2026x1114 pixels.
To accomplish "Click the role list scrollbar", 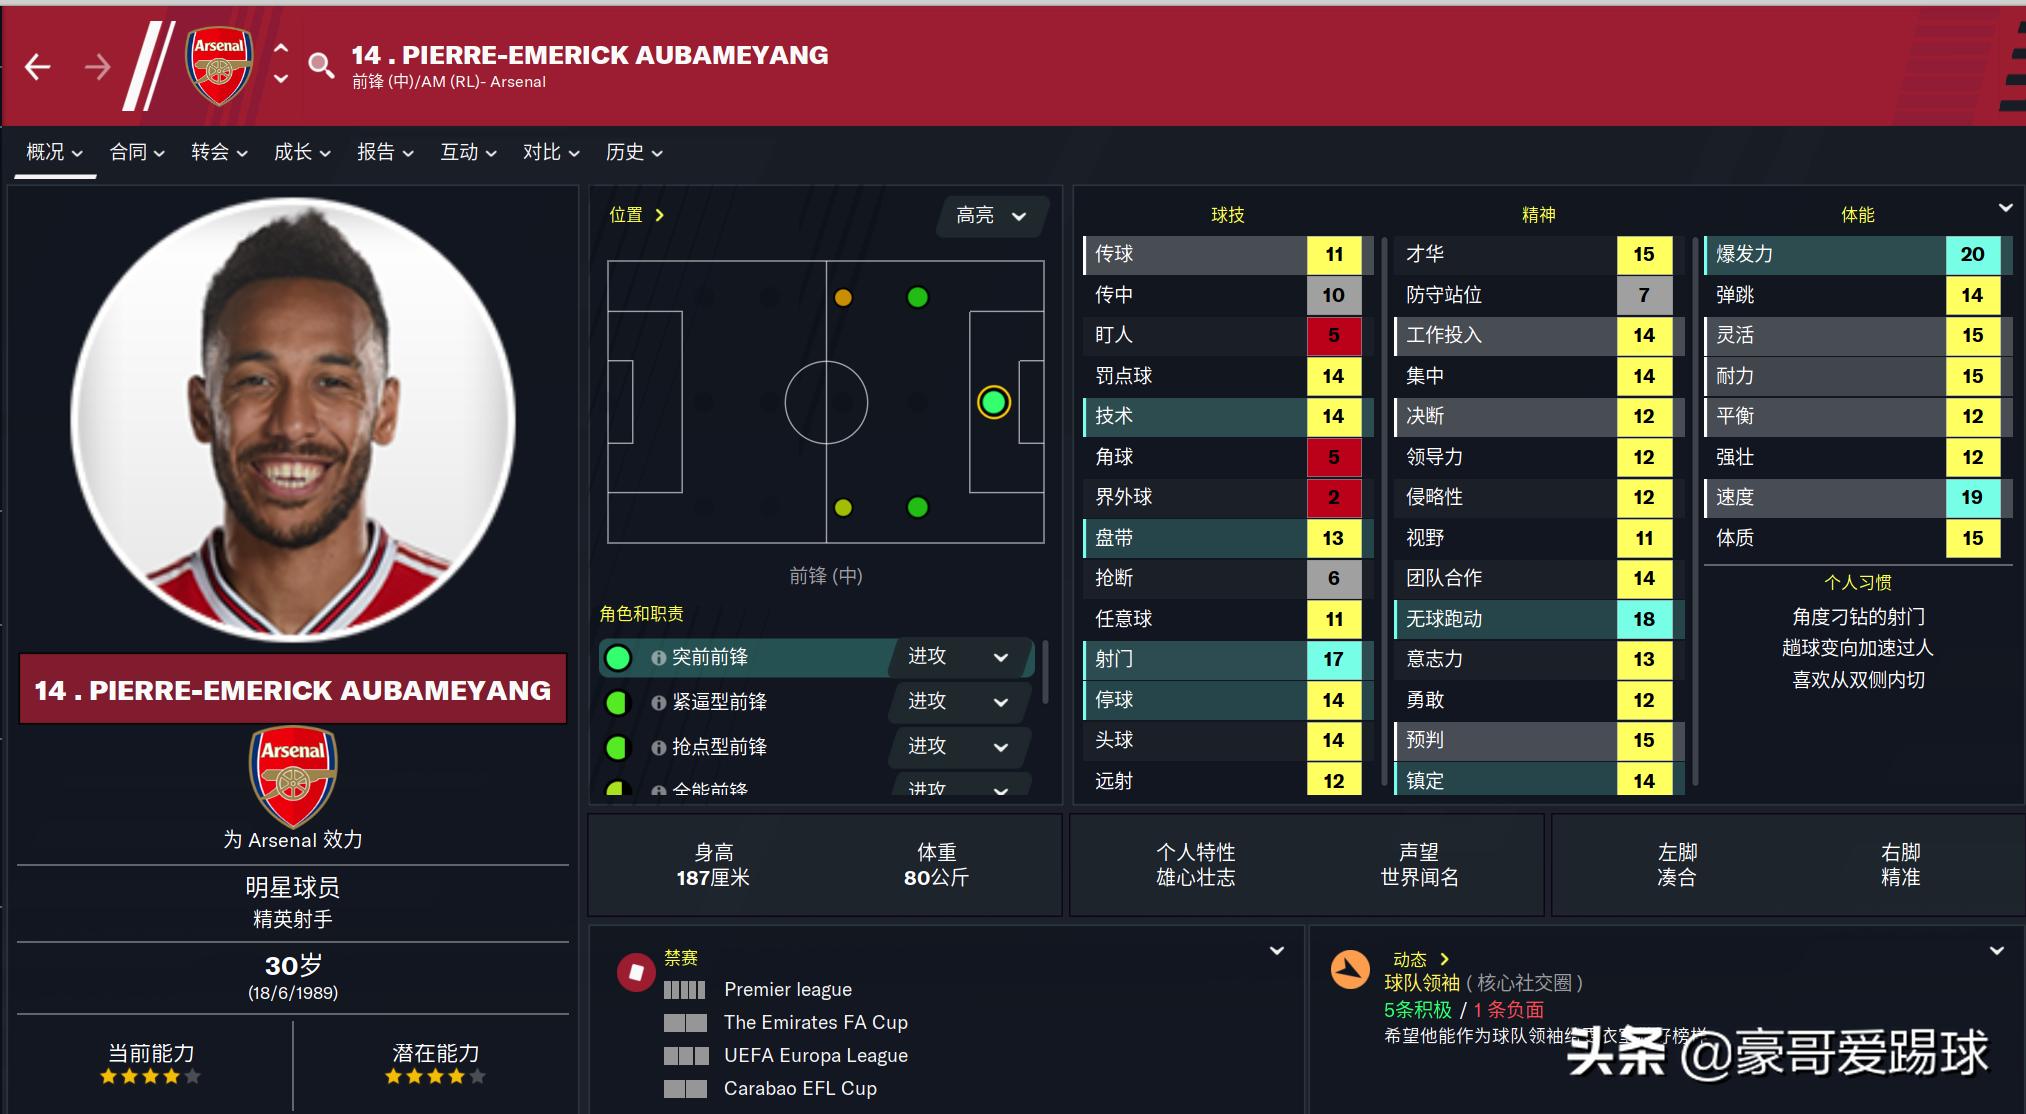I will point(1045,671).
